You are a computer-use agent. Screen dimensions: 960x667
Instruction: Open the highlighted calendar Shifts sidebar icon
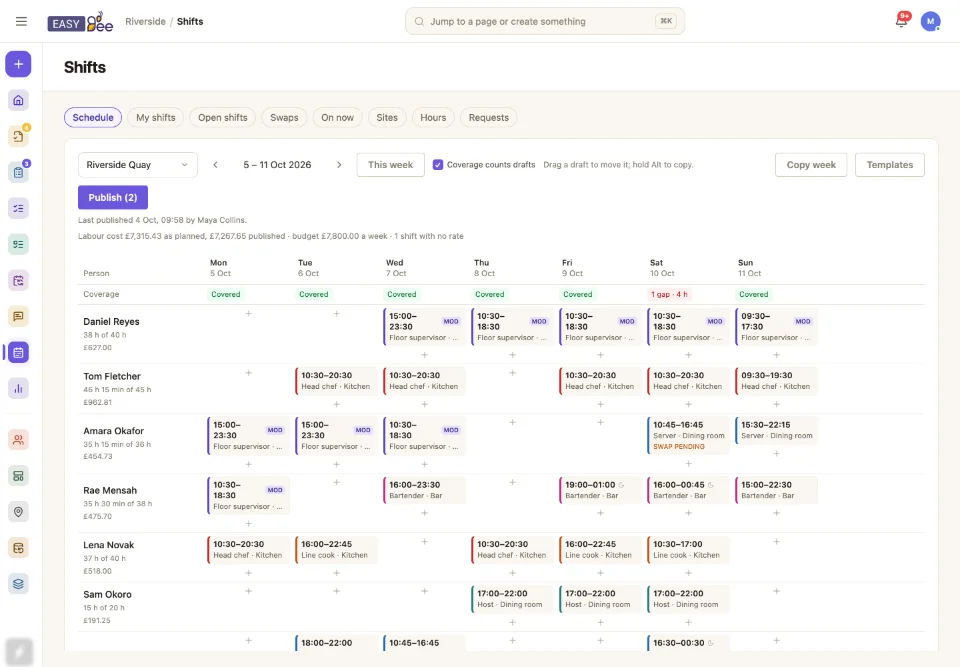click(x=18, y=352)
